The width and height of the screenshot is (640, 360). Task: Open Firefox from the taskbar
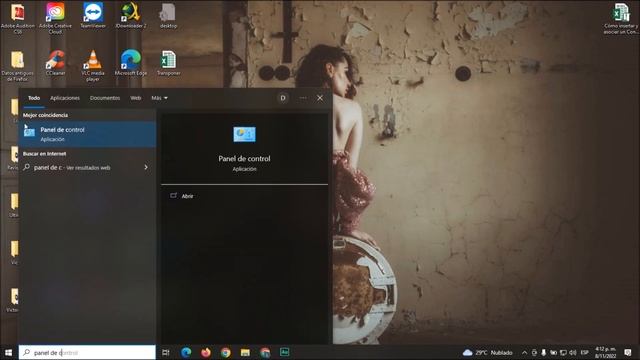[206, 352]
